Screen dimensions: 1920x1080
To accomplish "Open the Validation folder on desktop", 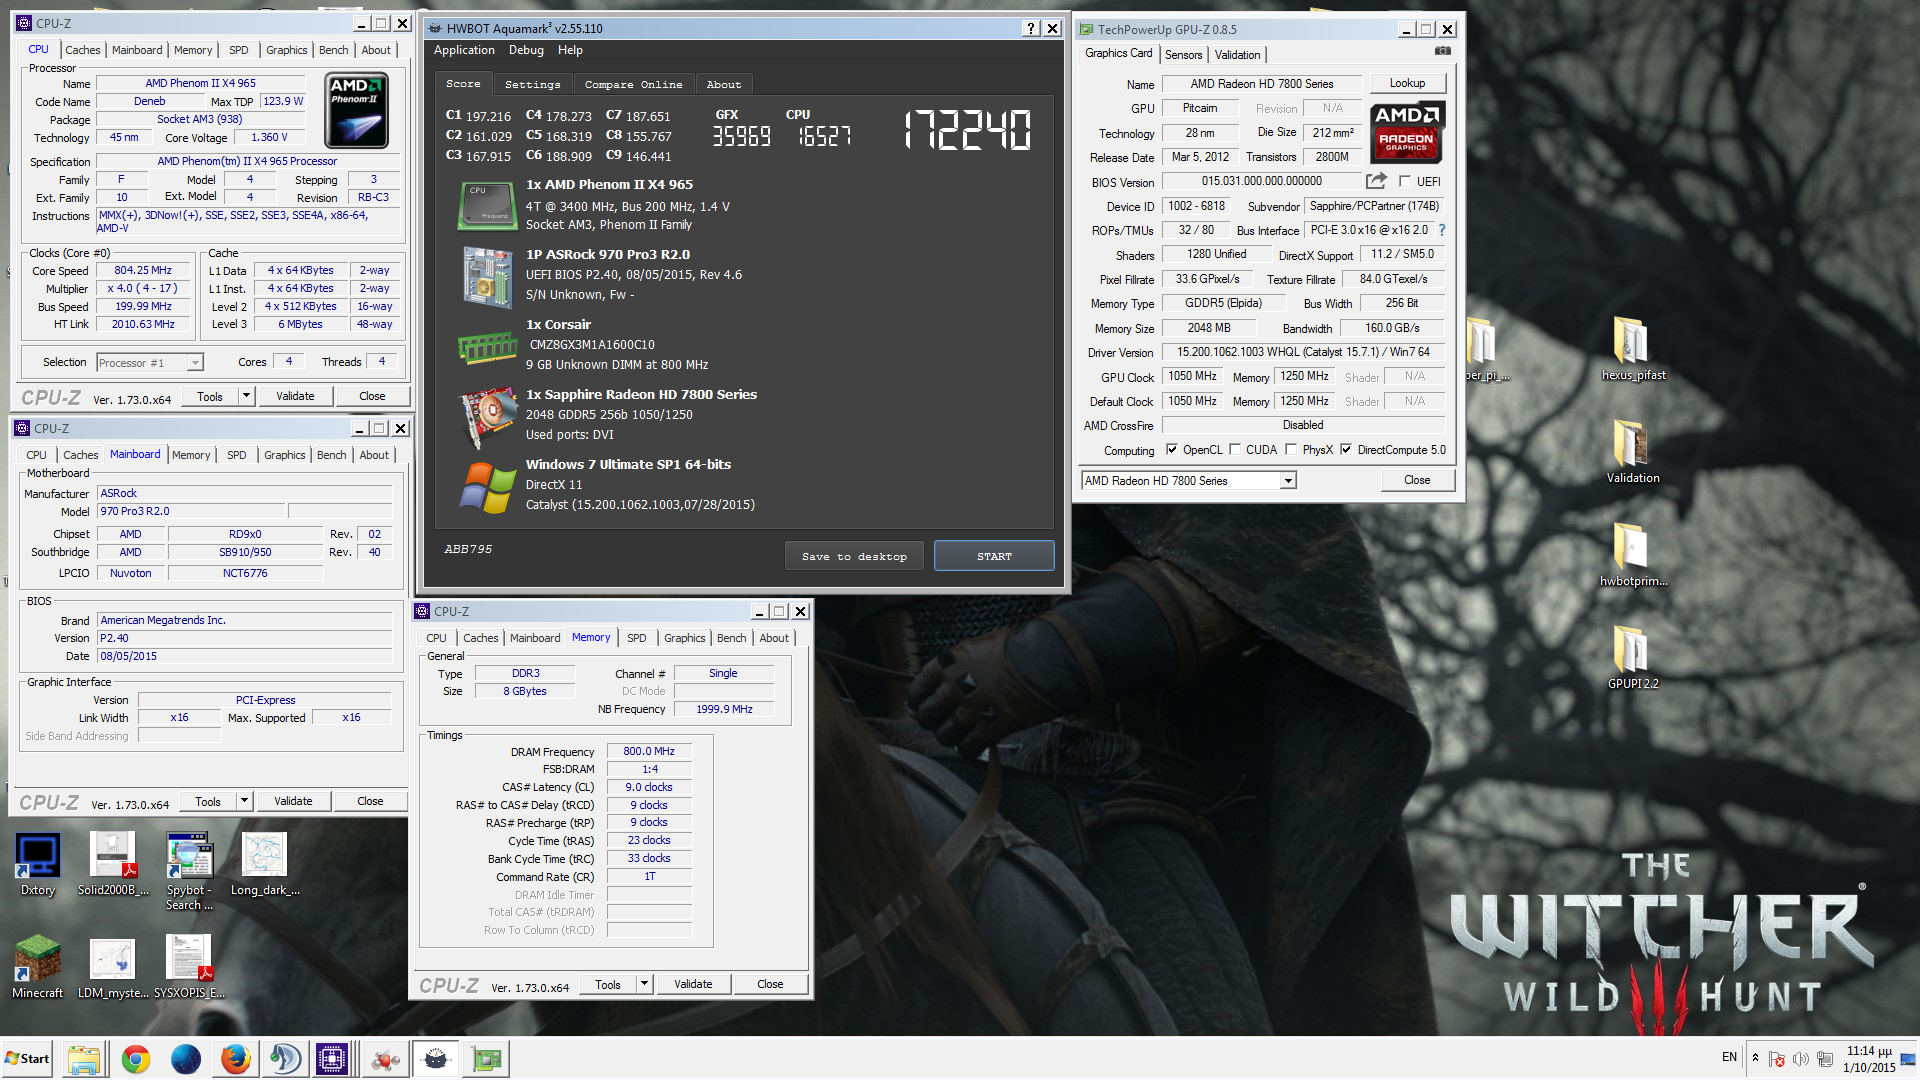I will (1633, 451).
